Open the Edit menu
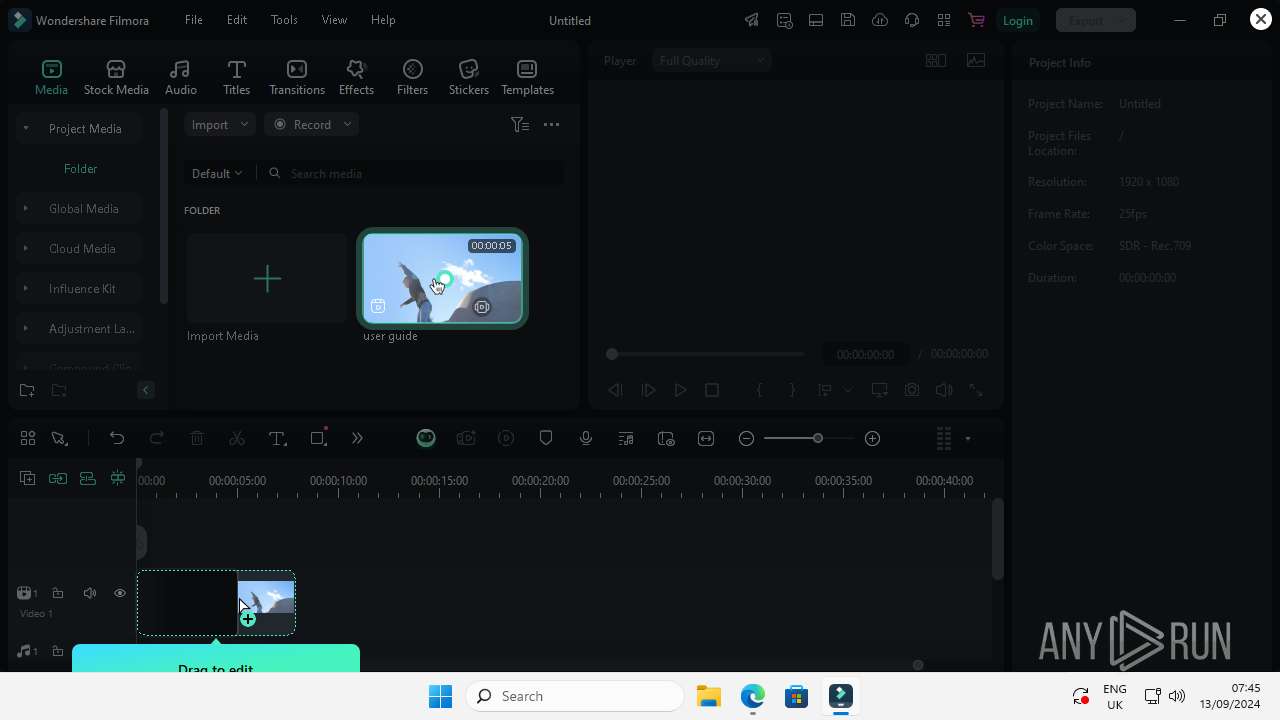 tap(237, 20)
